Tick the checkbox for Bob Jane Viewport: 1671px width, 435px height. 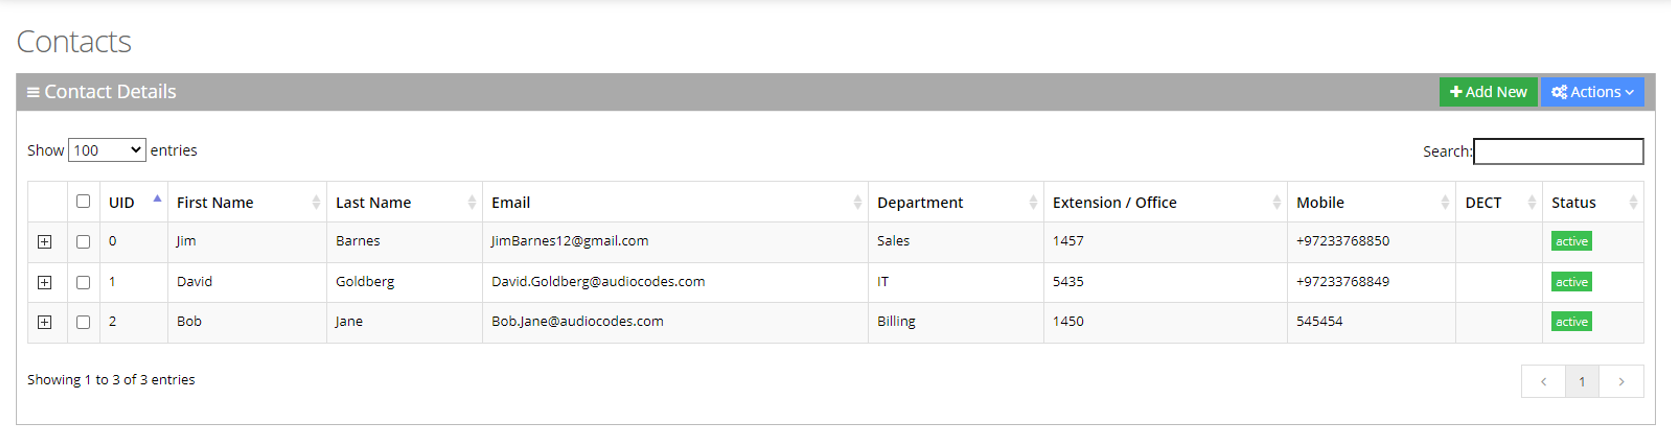coord(83,322)
